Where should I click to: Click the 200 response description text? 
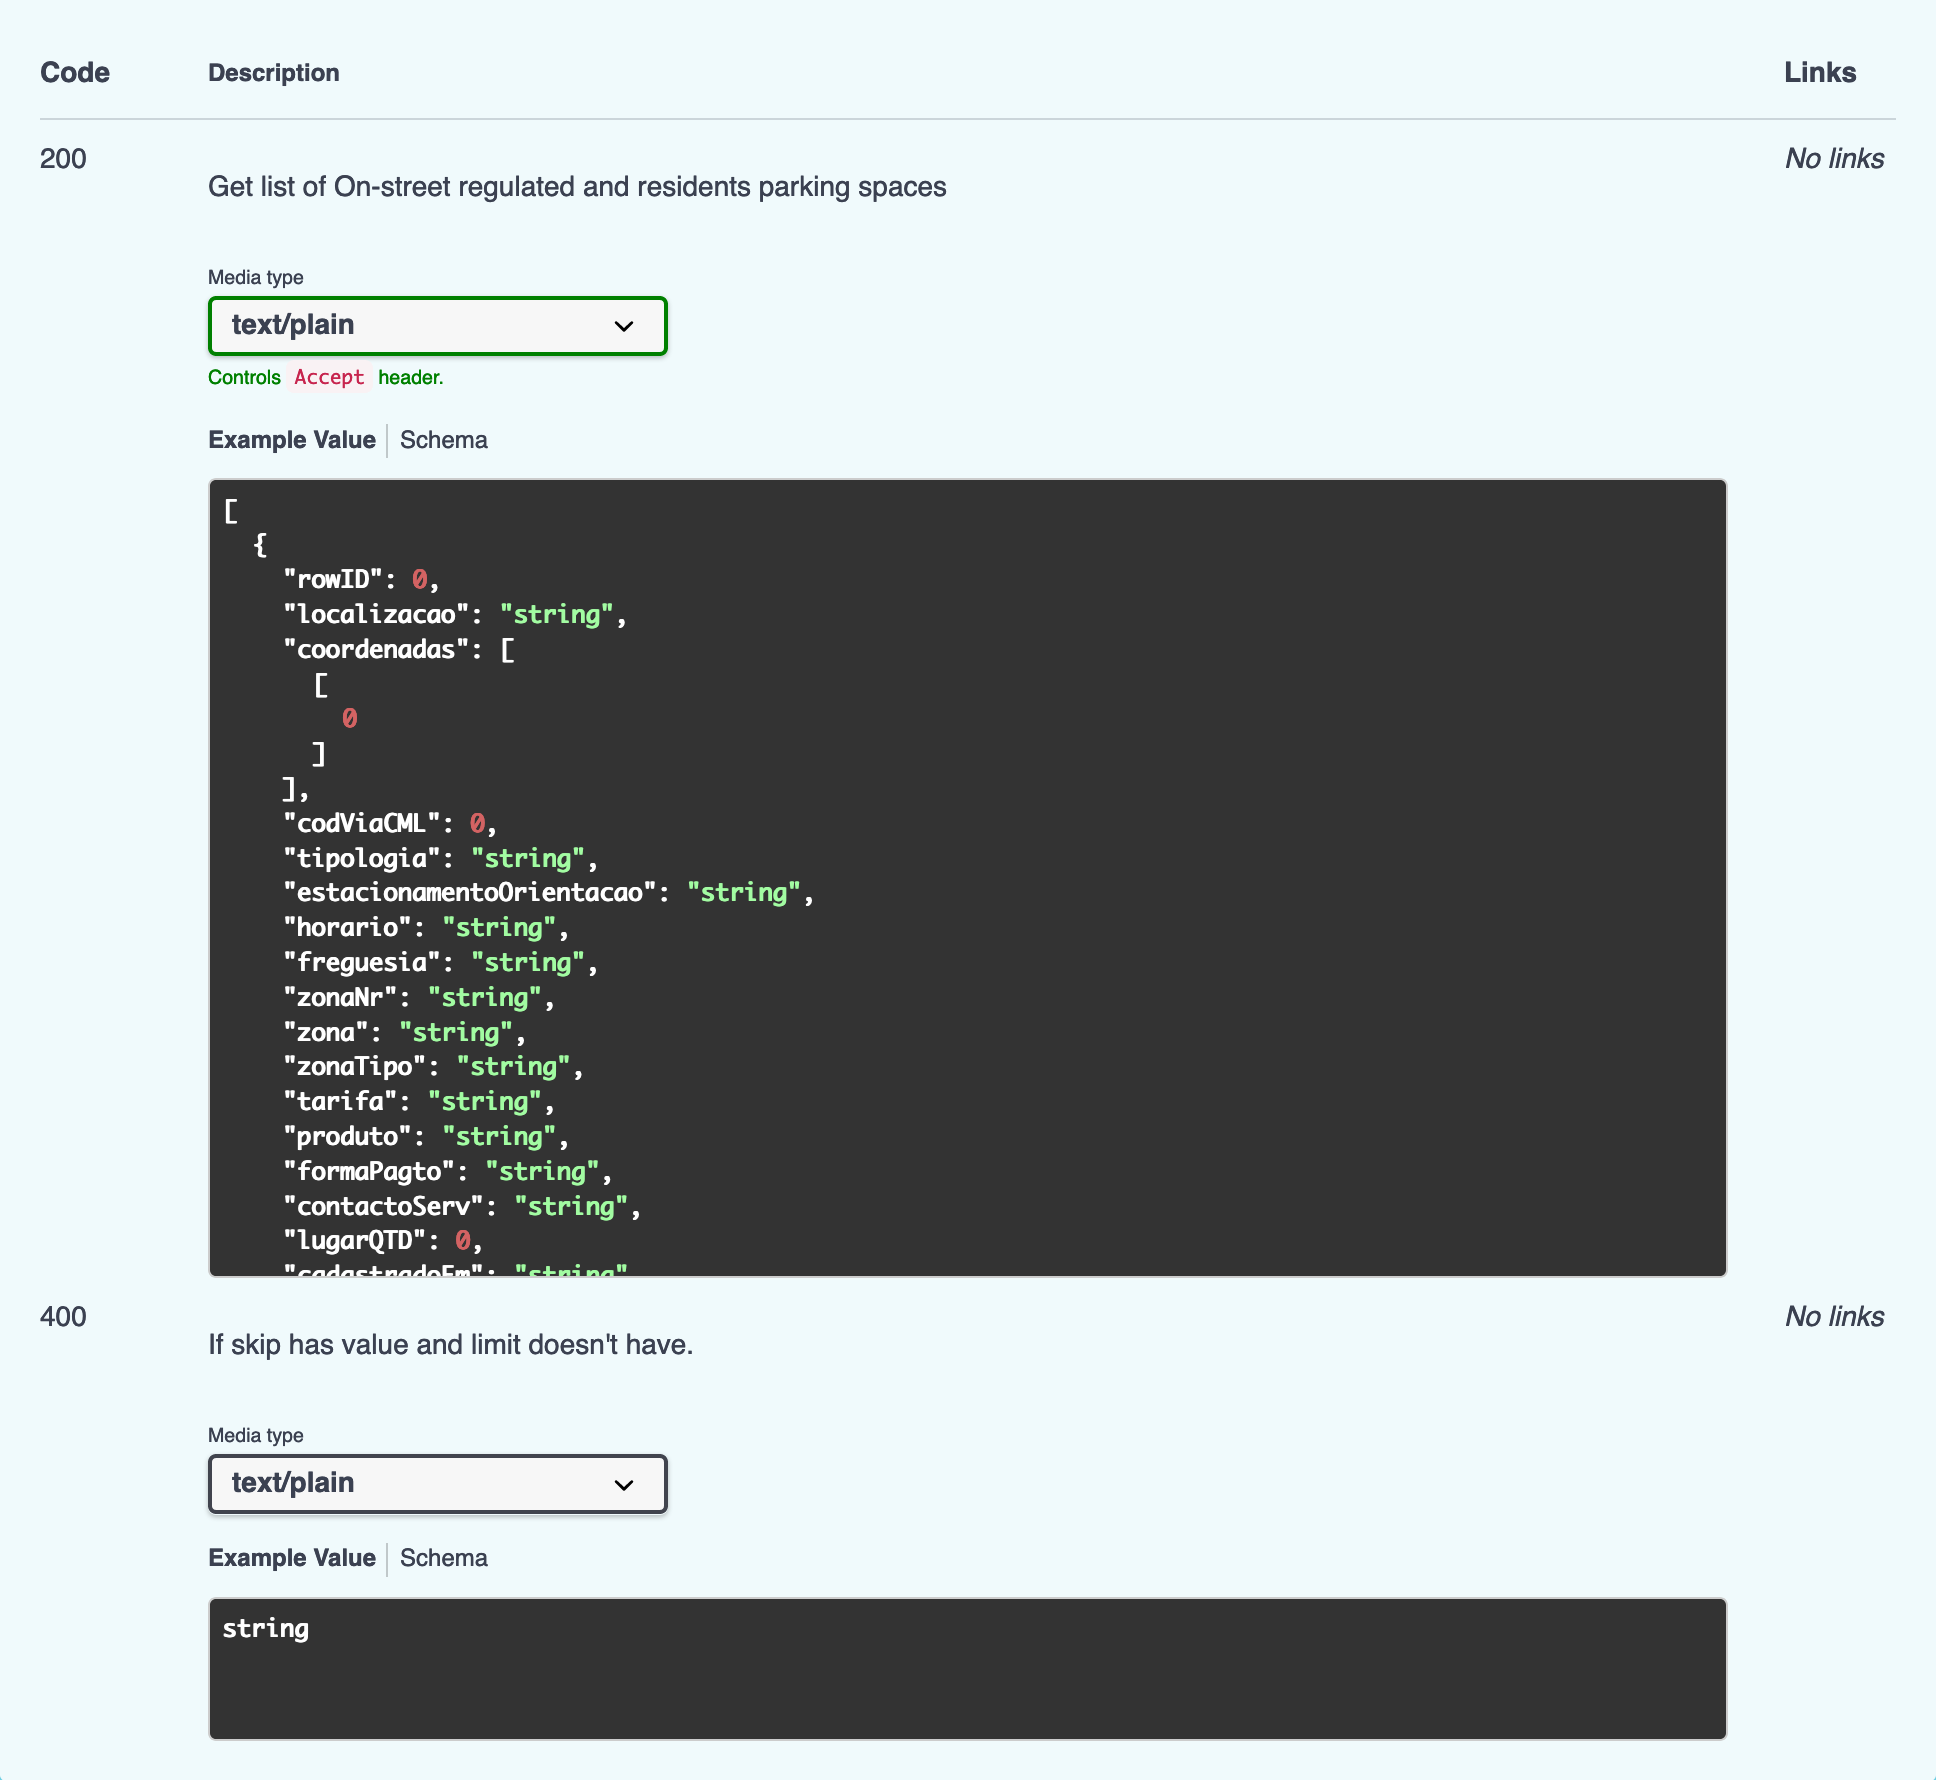(x=577, y=187)
